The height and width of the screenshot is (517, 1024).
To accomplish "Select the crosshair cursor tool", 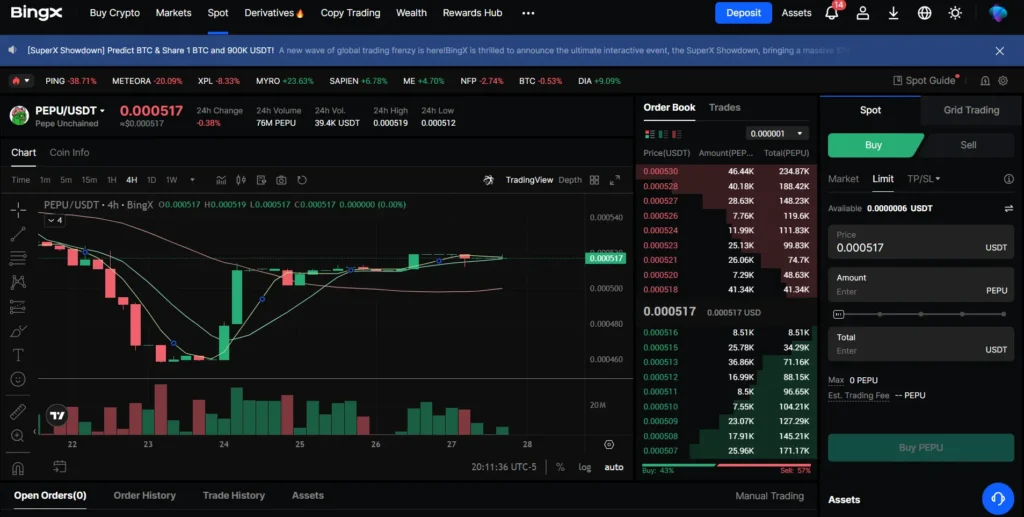I will tap(18, 209).
